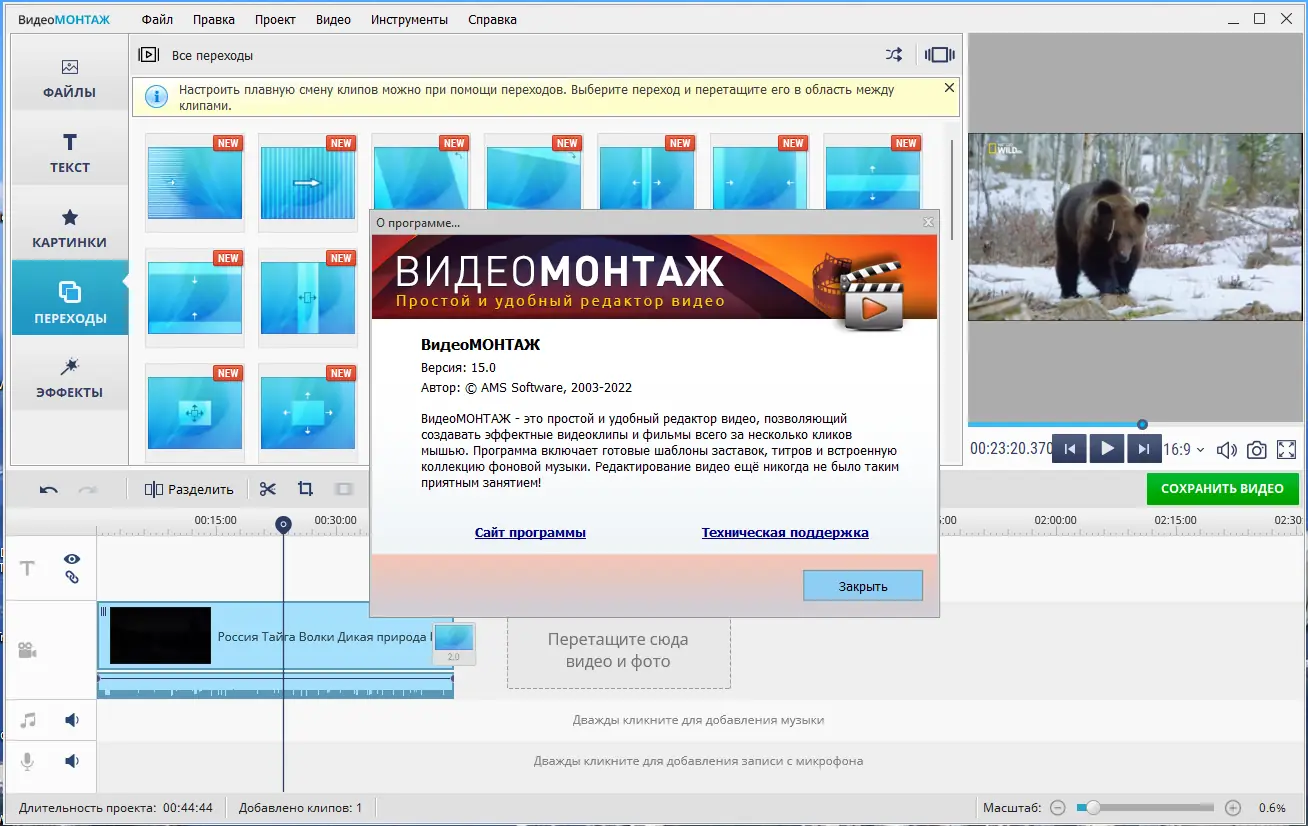The image size is (1308, 826).
Task: Open the Проект menu
Action: pyautogui.click(x=275, y=19)
